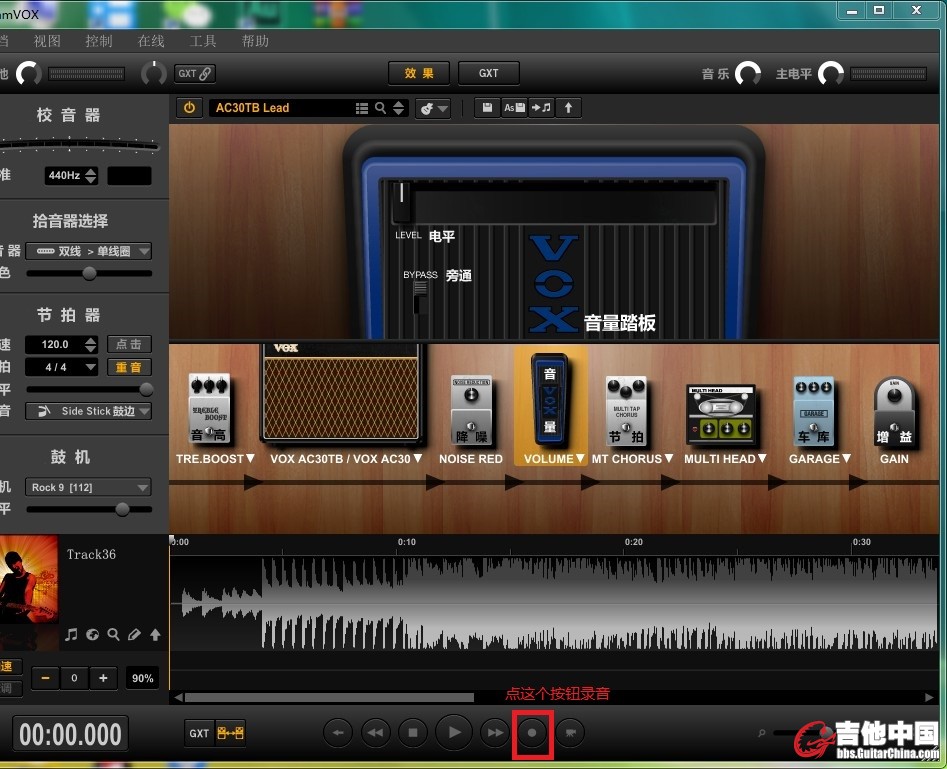The width and height of the screenshot is (947, 769).
Task: Select the VOLUME pedal in the chain
Action: pyautogui.click(x=550, y=401)
